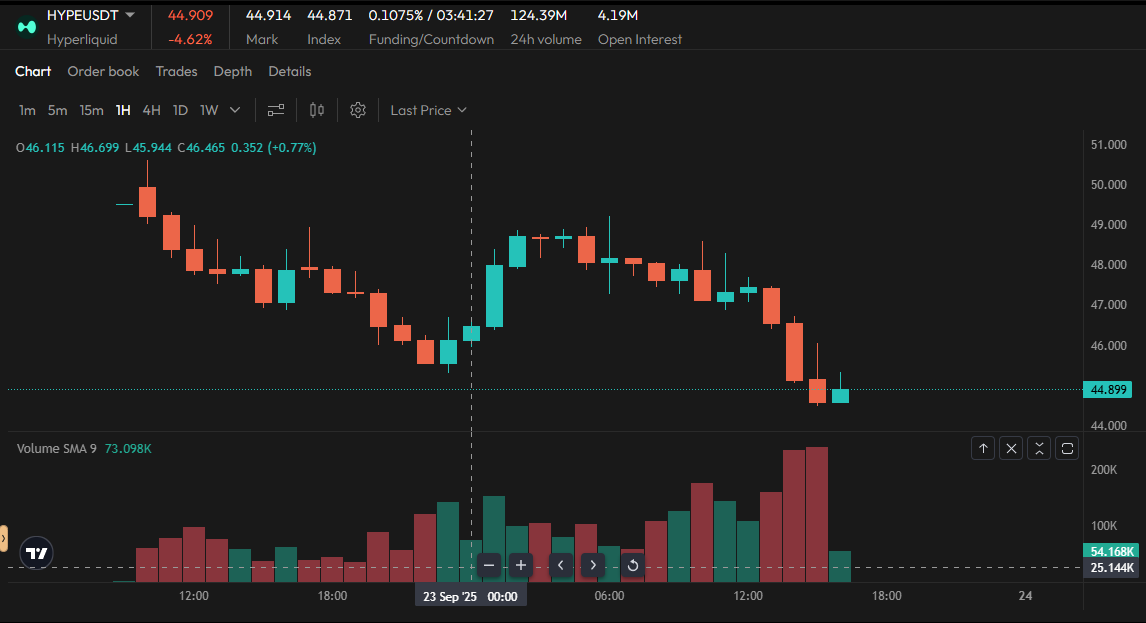This screenshot has height=623, width=1146.
Task: Expand the HYPEUSDT pair selector
Action: click(x=130, y=15)
